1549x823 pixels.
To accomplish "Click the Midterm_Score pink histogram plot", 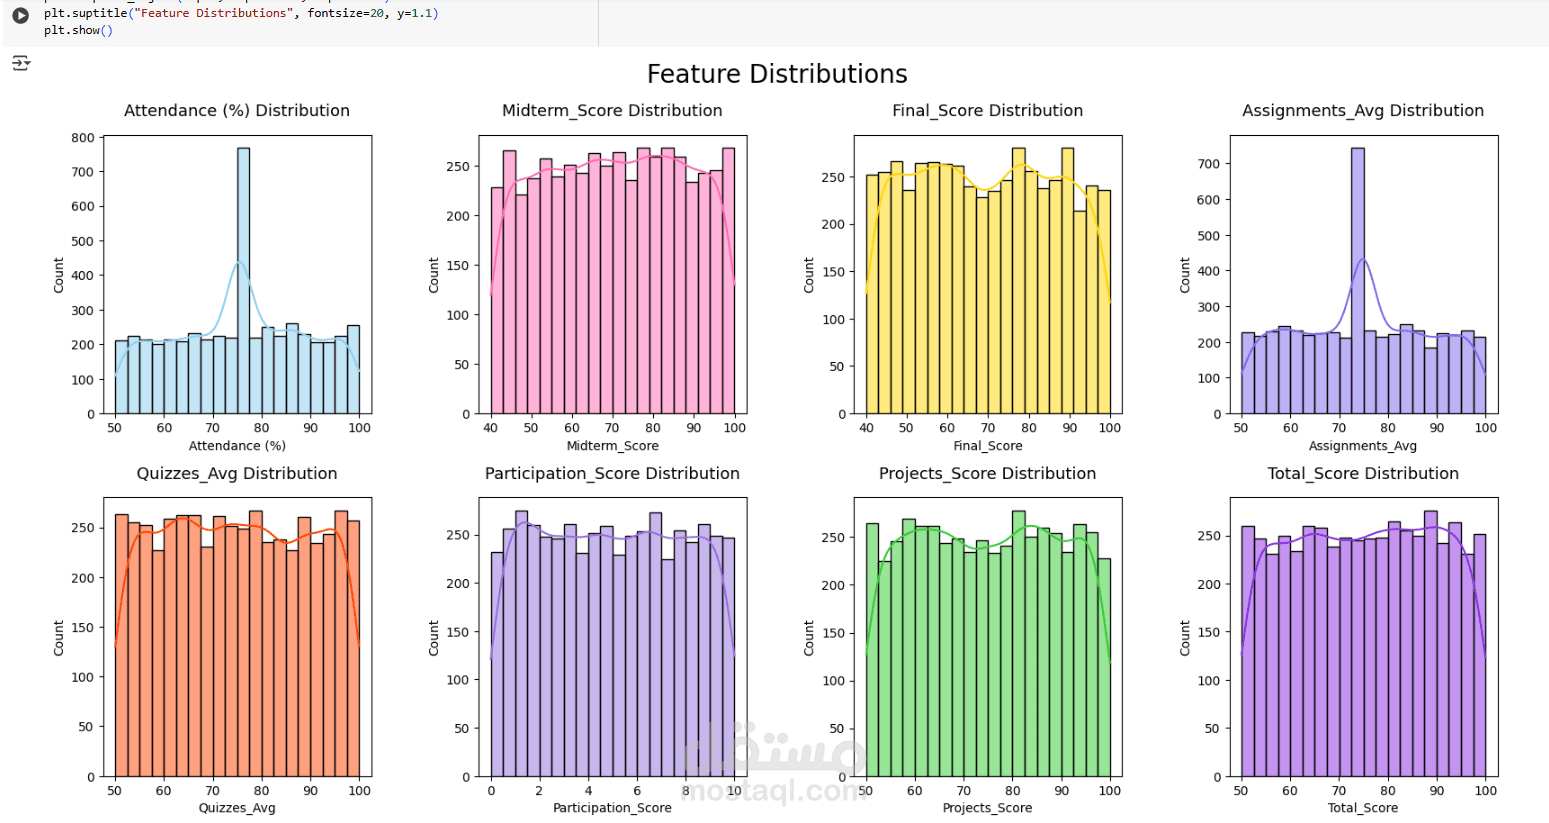I will click(x=612, y=275).
